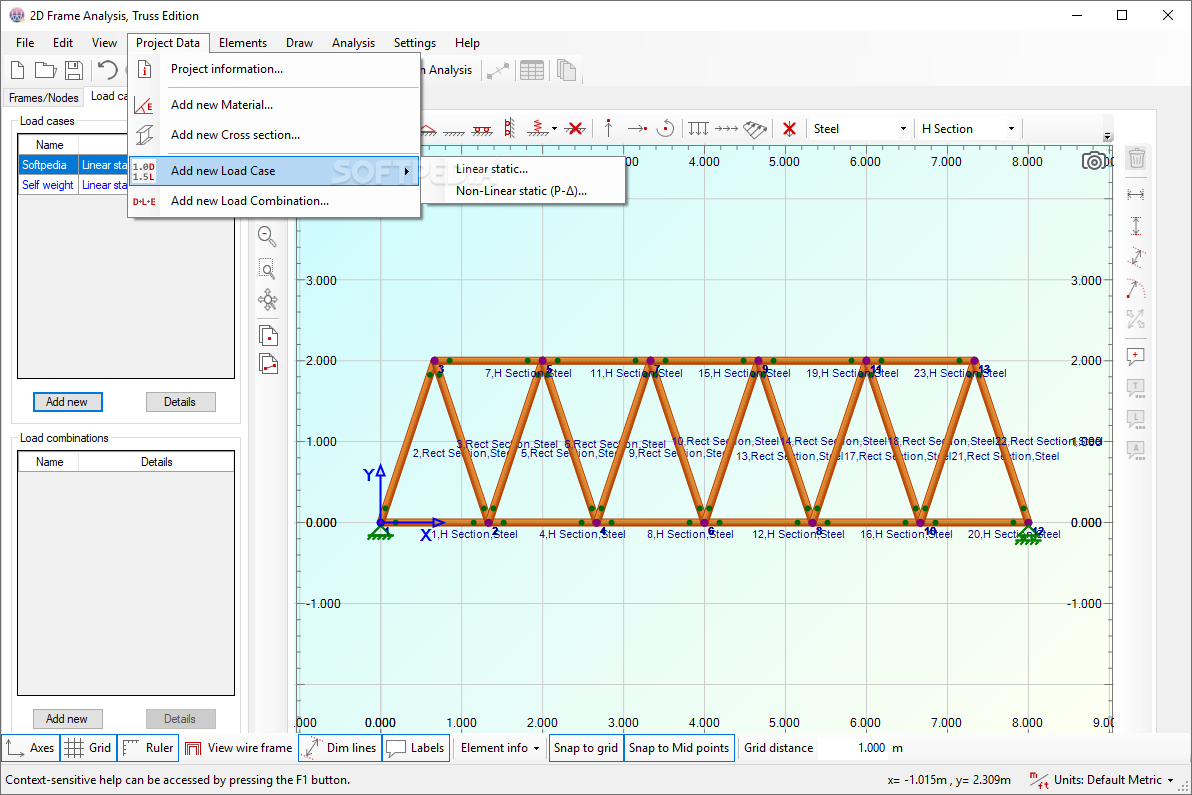Open the Help menu
This screenshot has height=795, width=1192.
point(467,43)
